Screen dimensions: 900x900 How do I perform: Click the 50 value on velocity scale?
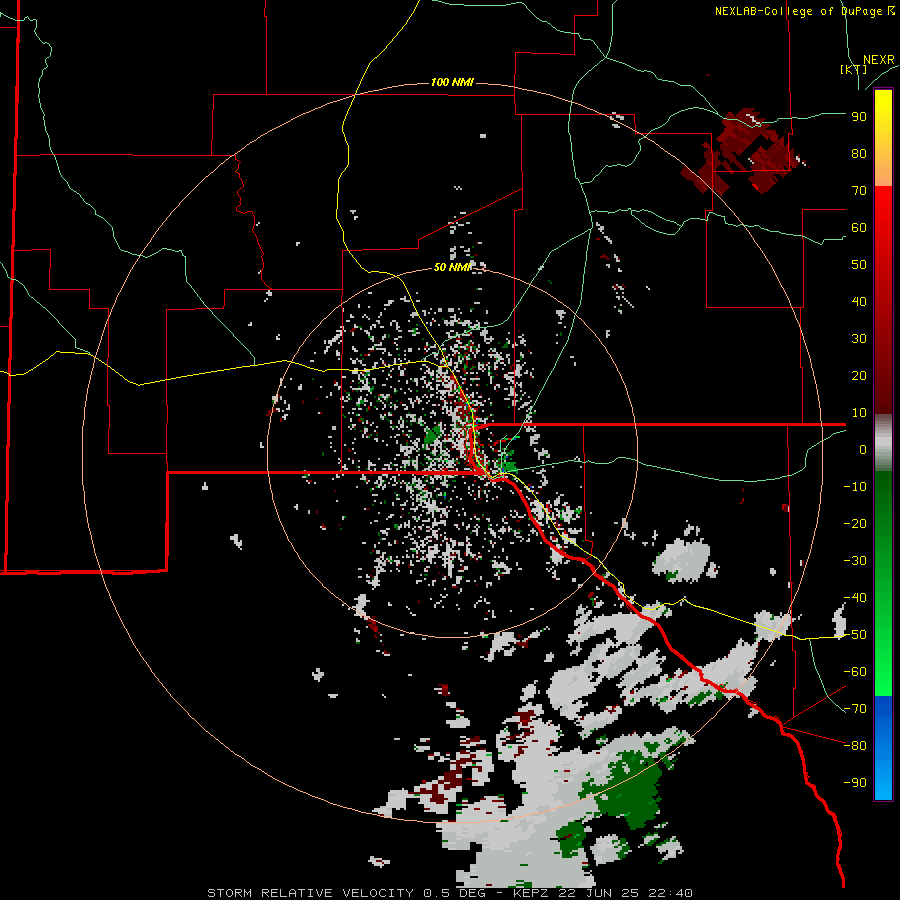tap(859, 265)
